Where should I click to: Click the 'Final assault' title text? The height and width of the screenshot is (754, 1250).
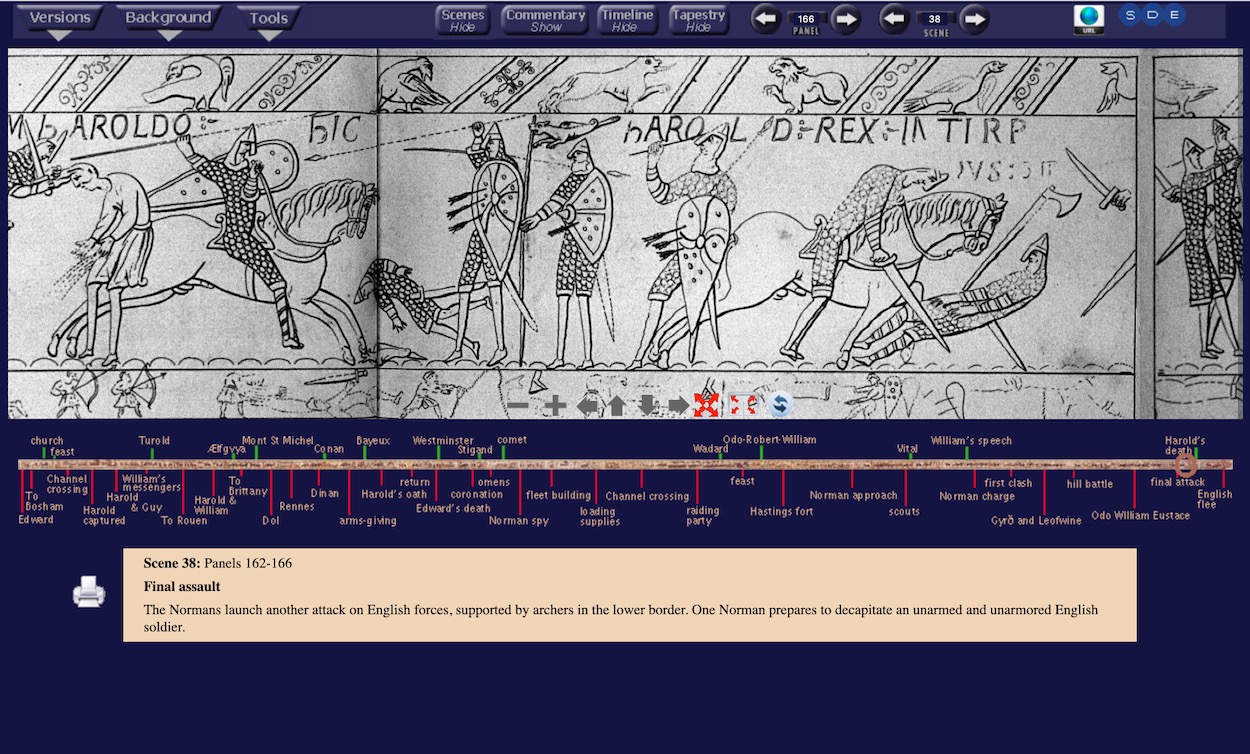182,587
